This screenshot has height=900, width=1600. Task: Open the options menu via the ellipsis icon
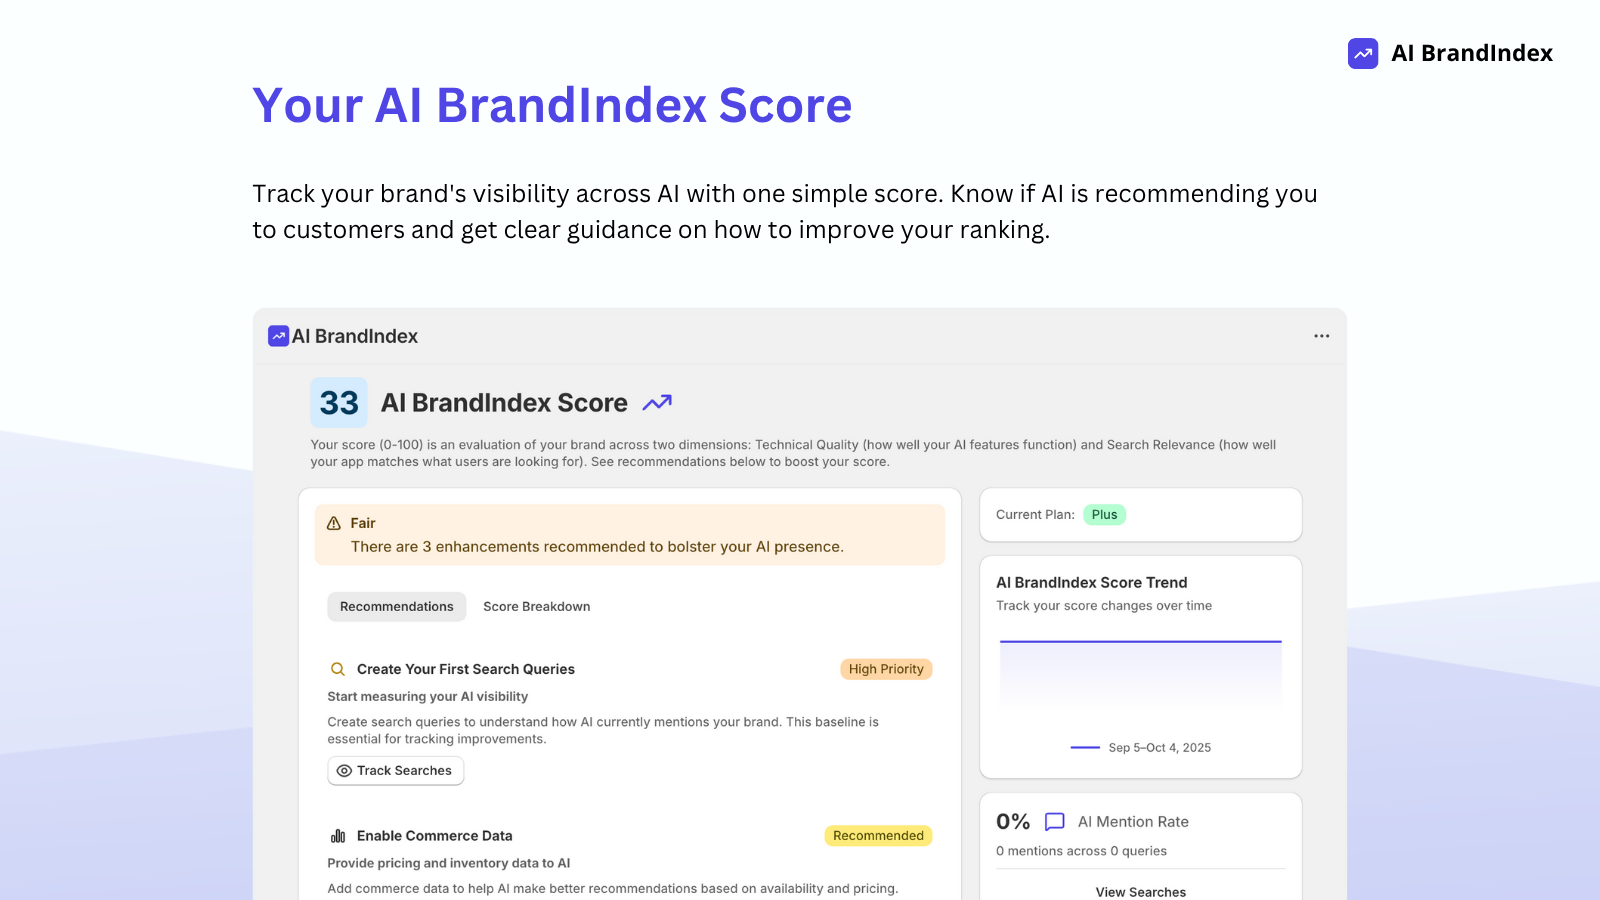coord(1321,336)
